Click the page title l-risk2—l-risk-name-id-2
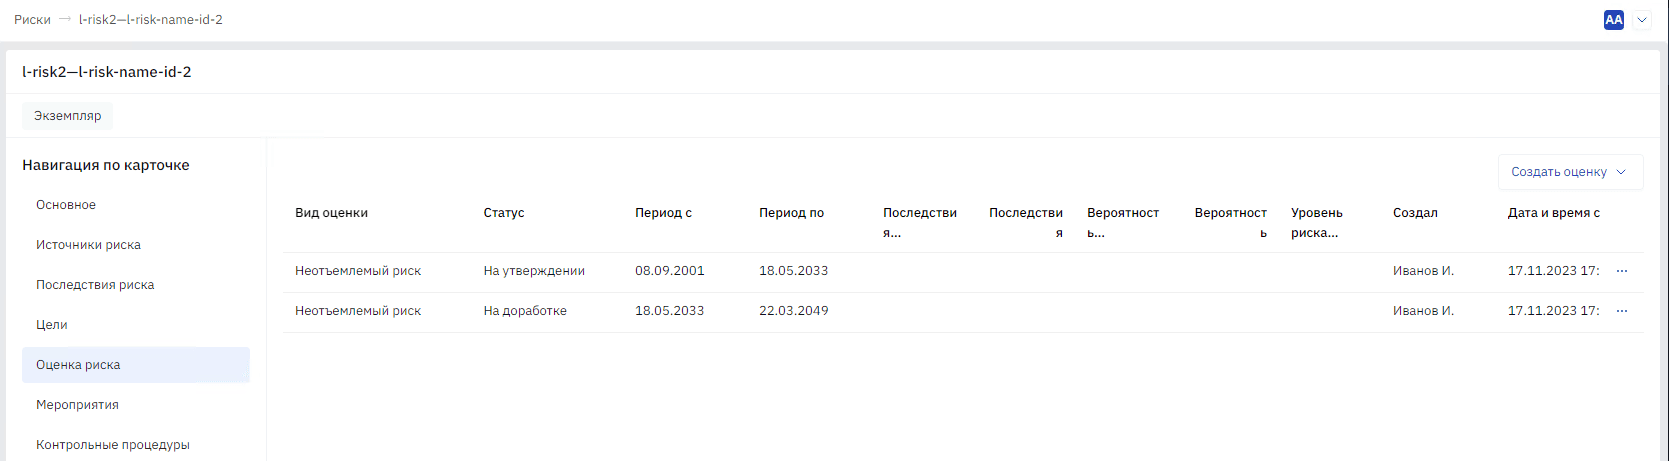This screenshot has width=1669, height=461. (107, 72)
